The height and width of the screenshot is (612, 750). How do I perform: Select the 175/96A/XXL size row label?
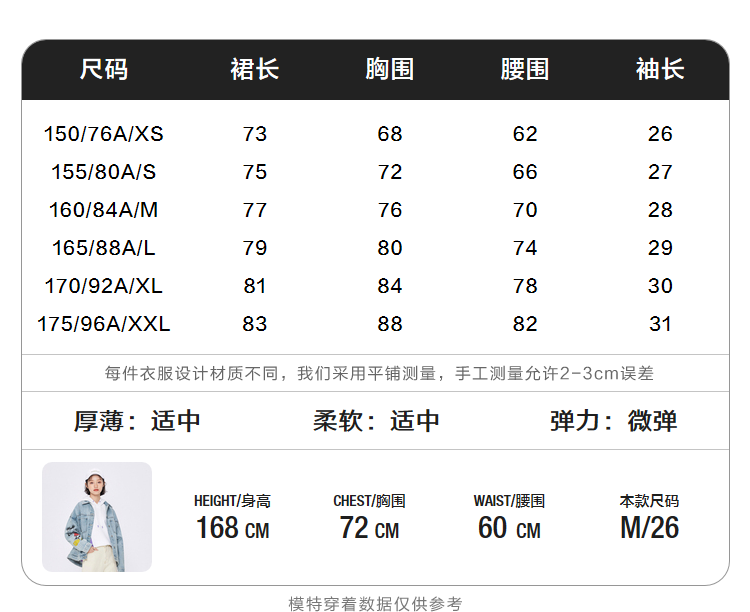(104, 324)
